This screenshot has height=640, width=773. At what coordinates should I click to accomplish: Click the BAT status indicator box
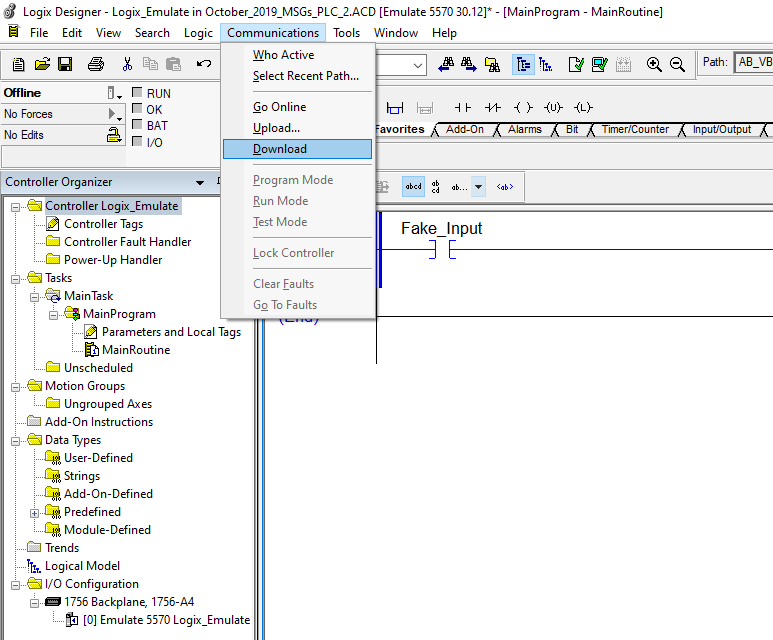(138, 124)
